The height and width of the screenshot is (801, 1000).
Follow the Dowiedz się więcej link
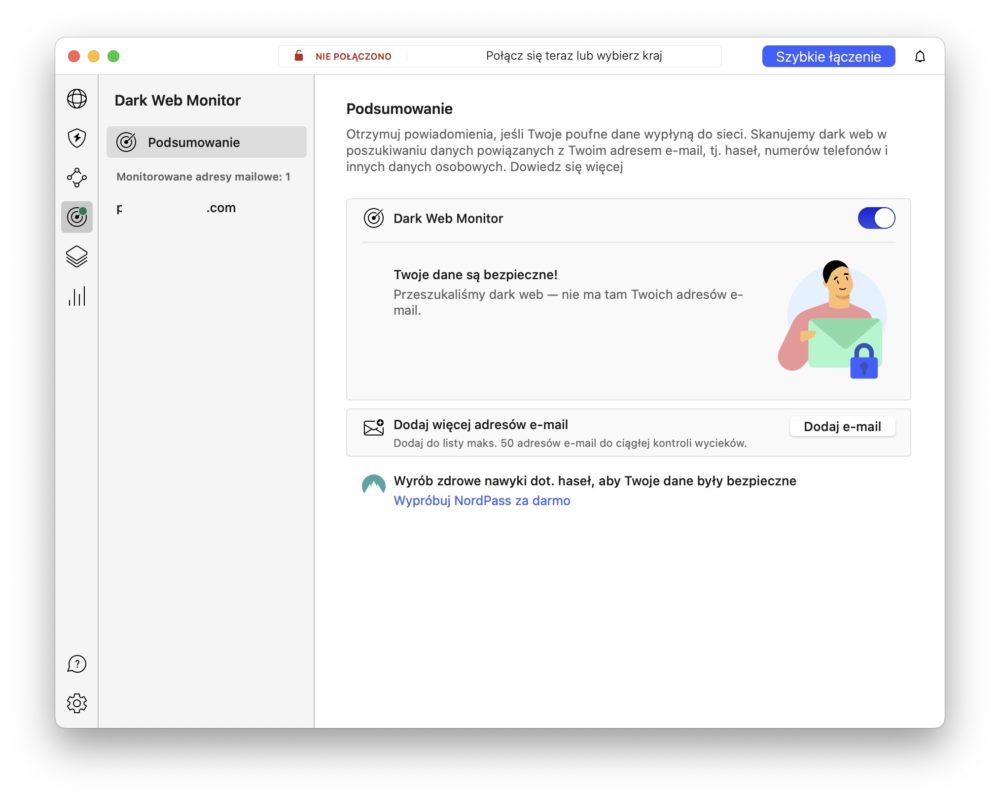click(x=566, y=167)
